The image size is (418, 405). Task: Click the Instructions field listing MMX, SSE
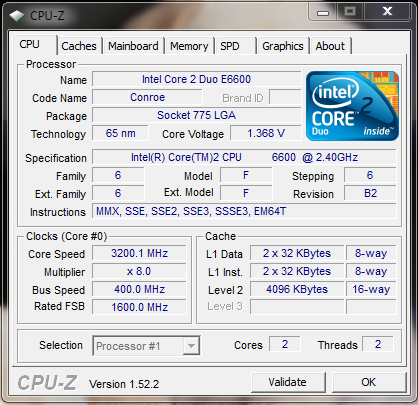(x=244, y=211)
